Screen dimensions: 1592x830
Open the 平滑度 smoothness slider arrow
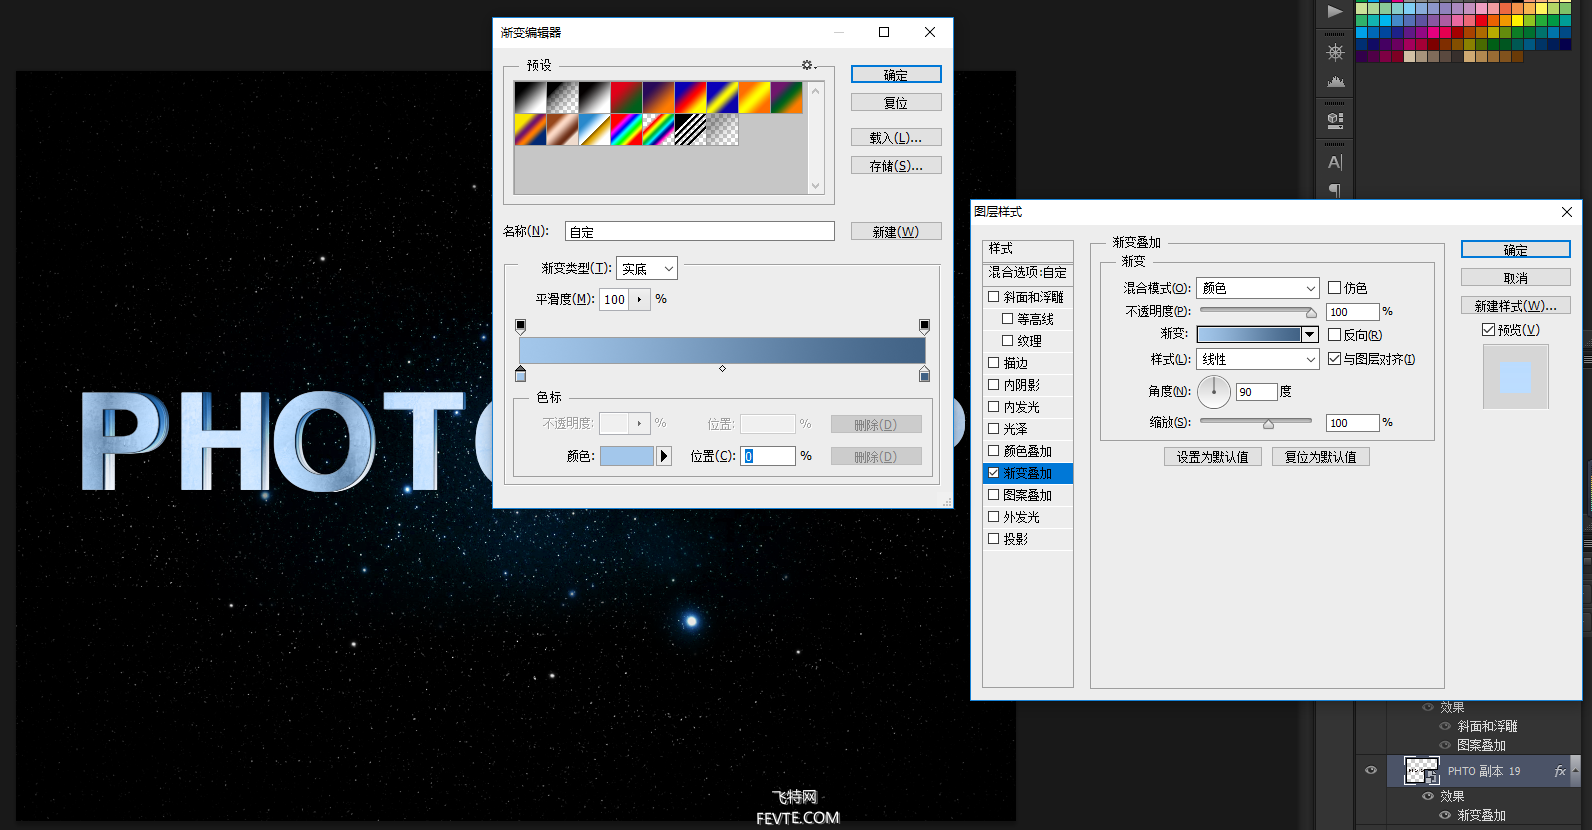click(x=640, y=299)
